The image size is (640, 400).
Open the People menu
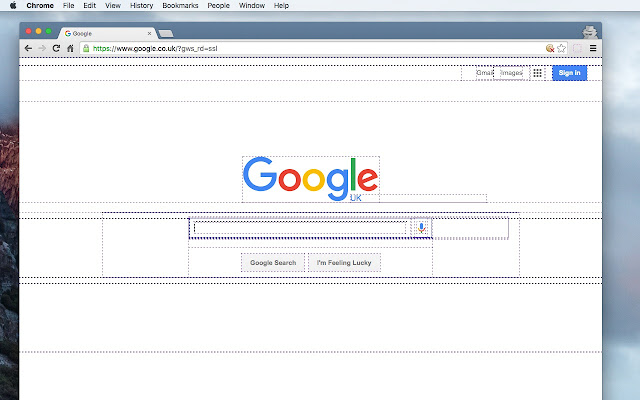pyautogui.click(x=218, y=5)
